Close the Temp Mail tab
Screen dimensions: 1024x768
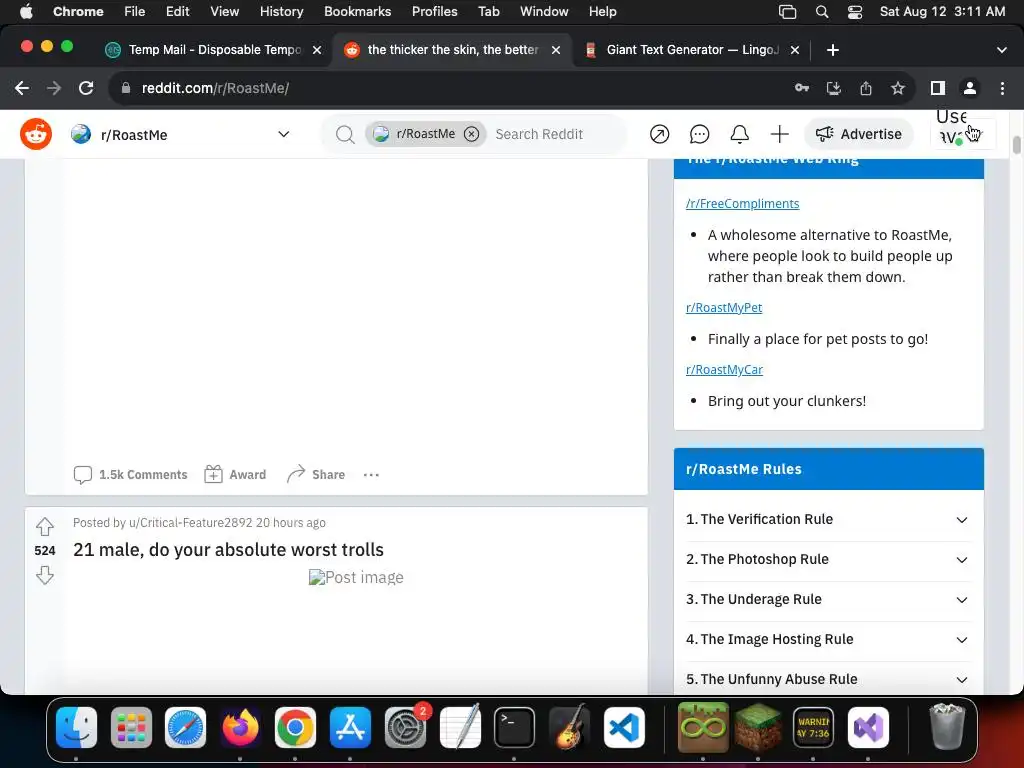click(x=317, y=50)
